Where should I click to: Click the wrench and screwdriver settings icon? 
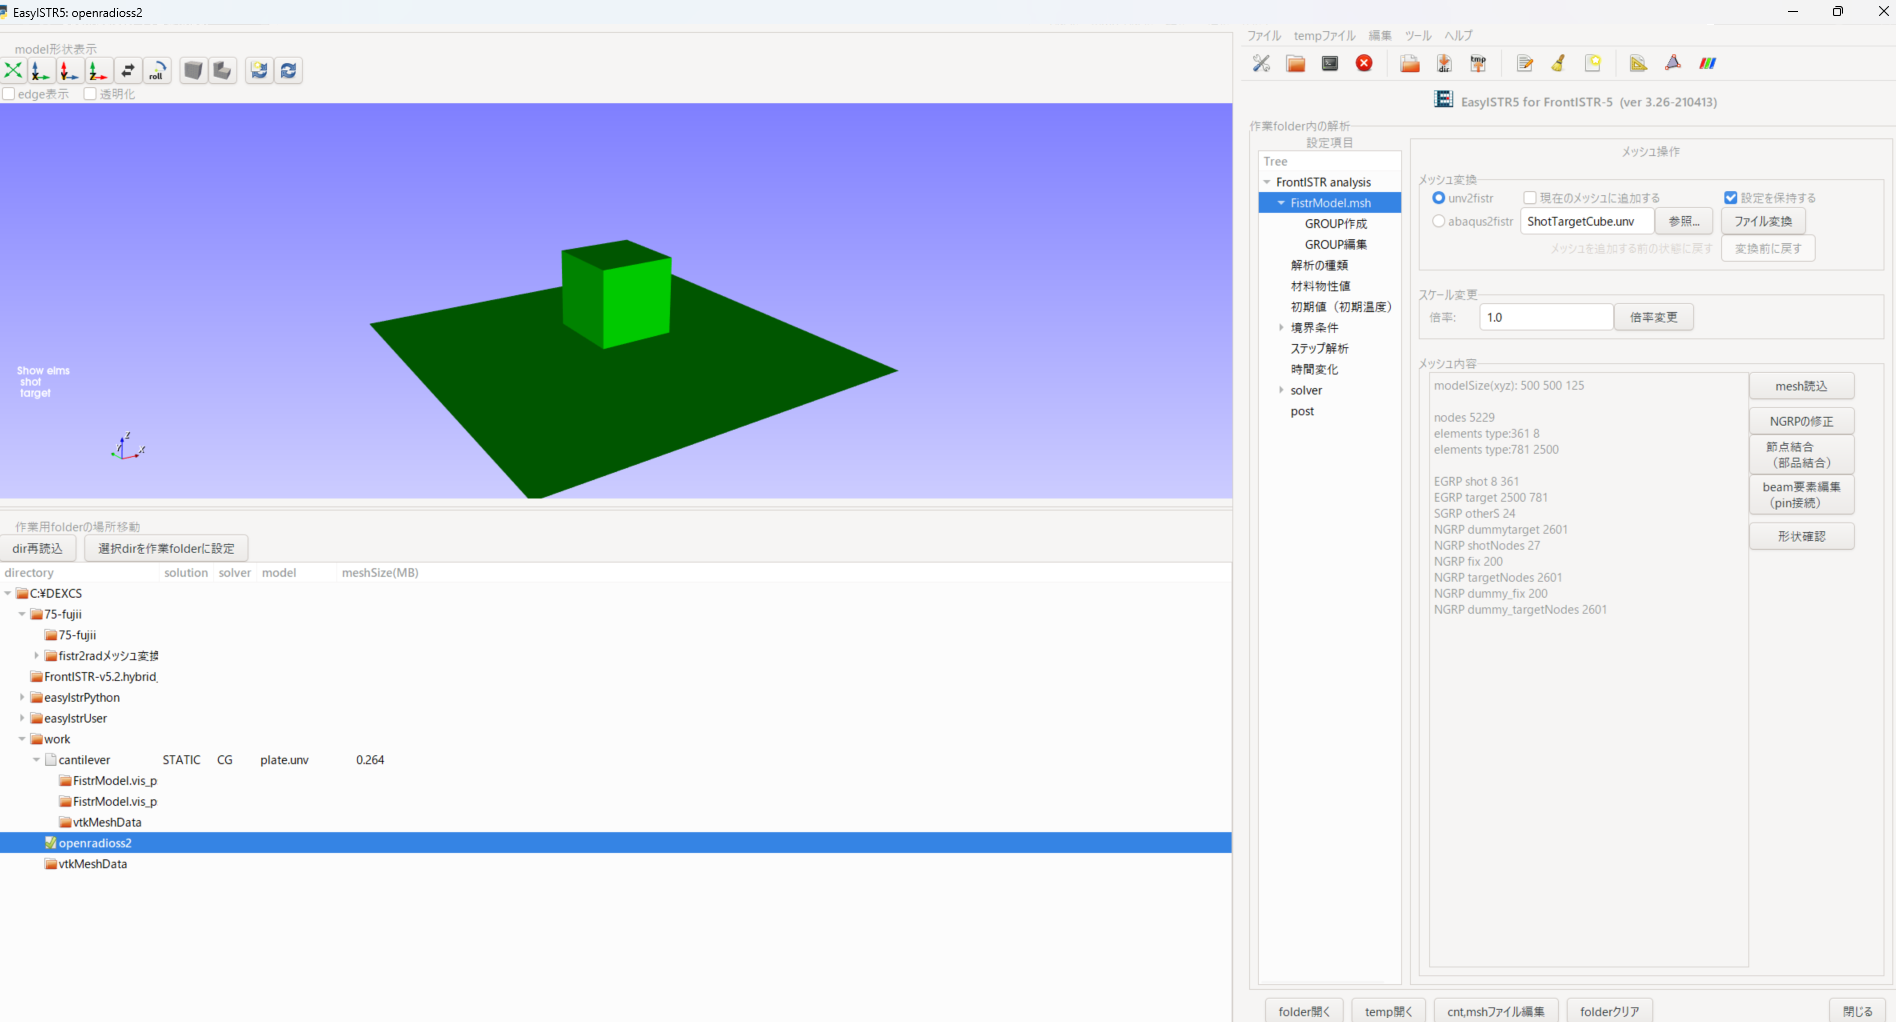(x=1261, y=63)
